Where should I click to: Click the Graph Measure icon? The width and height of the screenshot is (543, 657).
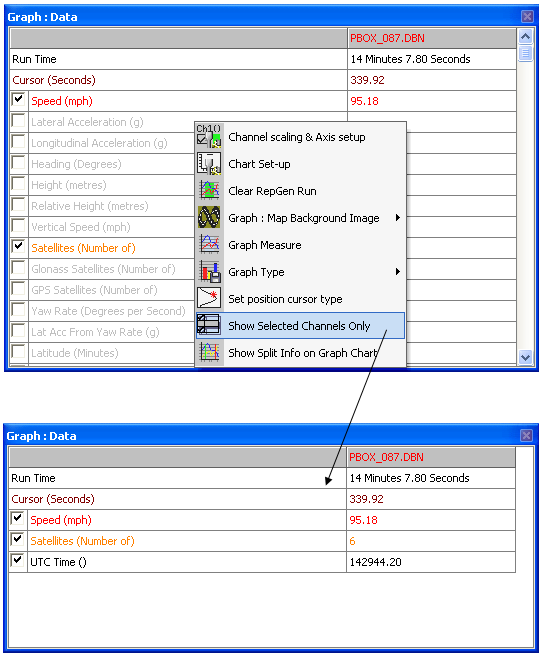209,245
